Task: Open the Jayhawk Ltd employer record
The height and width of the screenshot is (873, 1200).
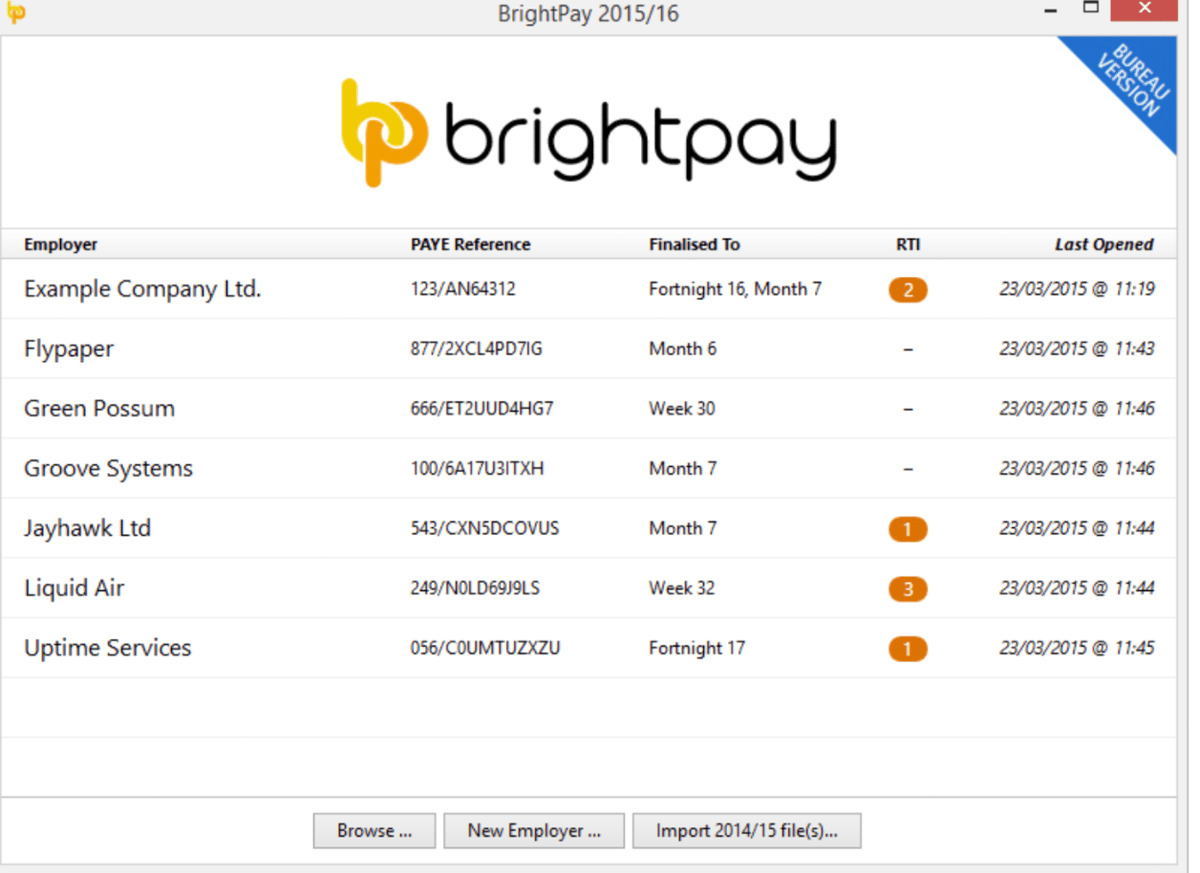Action: click(87, 529)
